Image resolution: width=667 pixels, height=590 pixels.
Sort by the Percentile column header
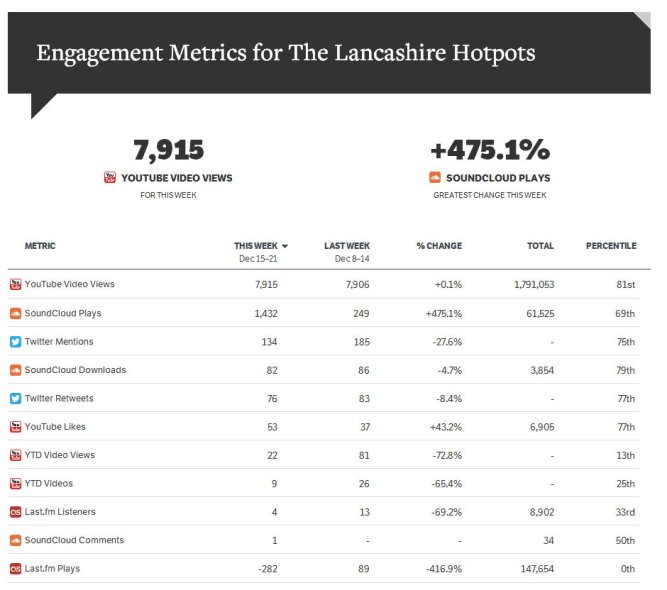click(x=610, y=246)
